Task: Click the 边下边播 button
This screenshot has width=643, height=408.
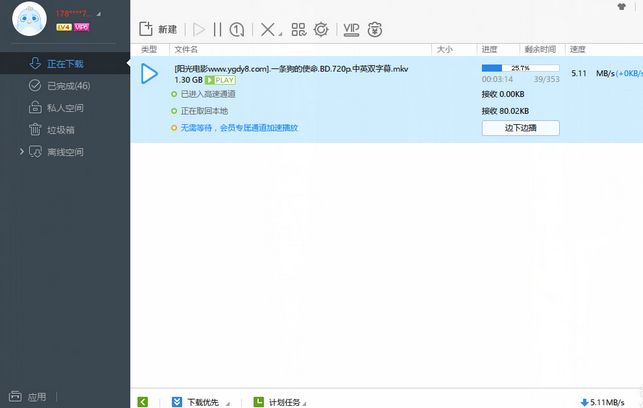Action: click(520, 128)
